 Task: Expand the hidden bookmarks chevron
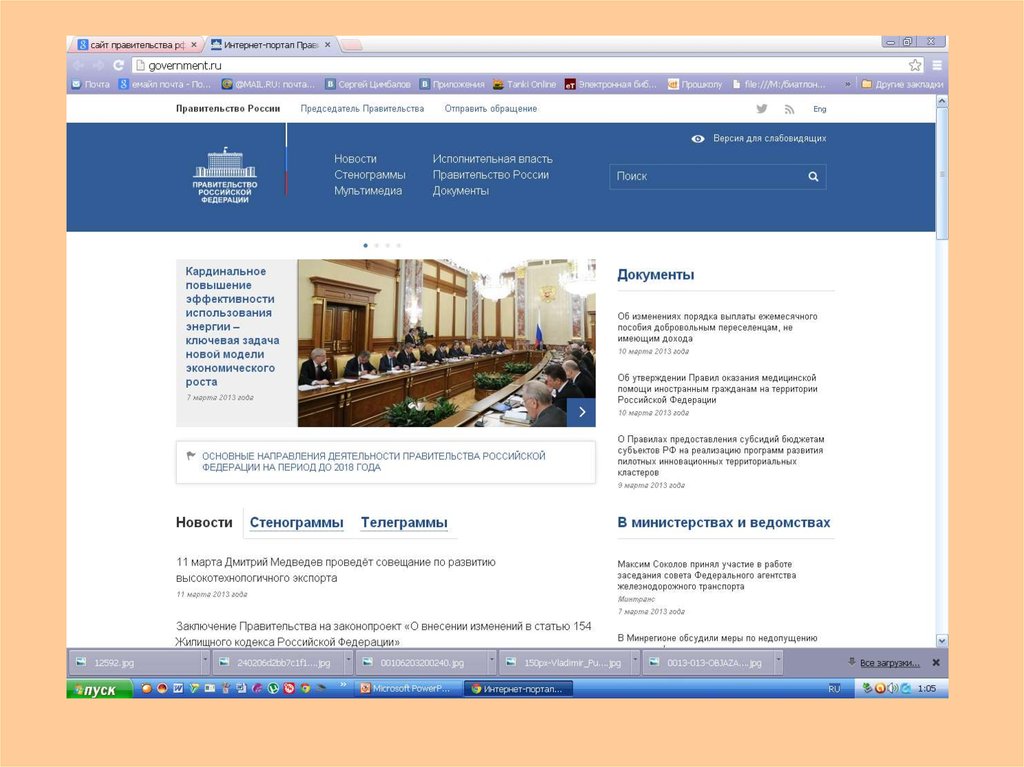(x=849, y=85)
